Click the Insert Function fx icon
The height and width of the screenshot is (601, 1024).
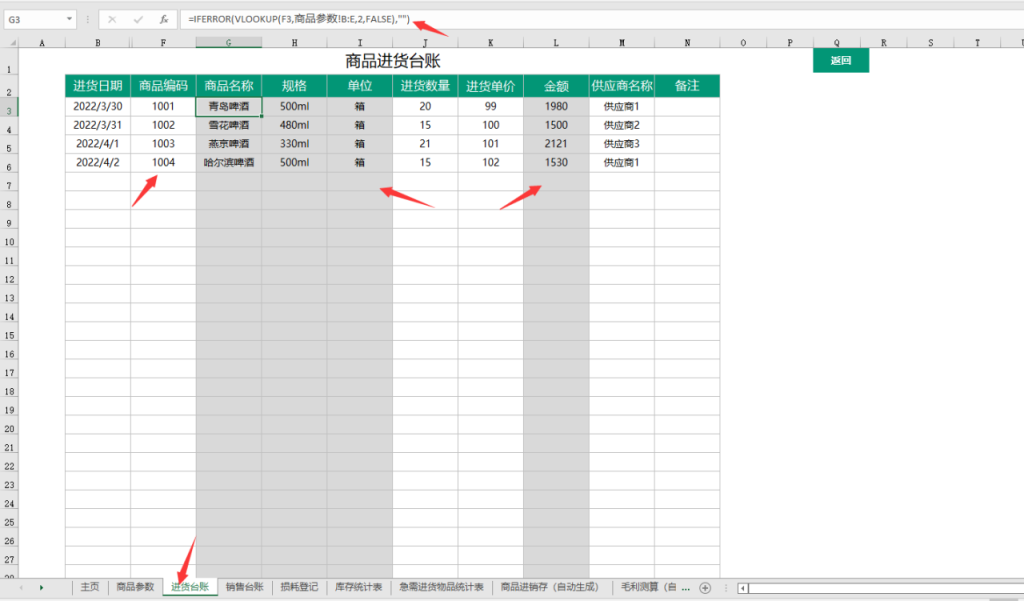162,19
